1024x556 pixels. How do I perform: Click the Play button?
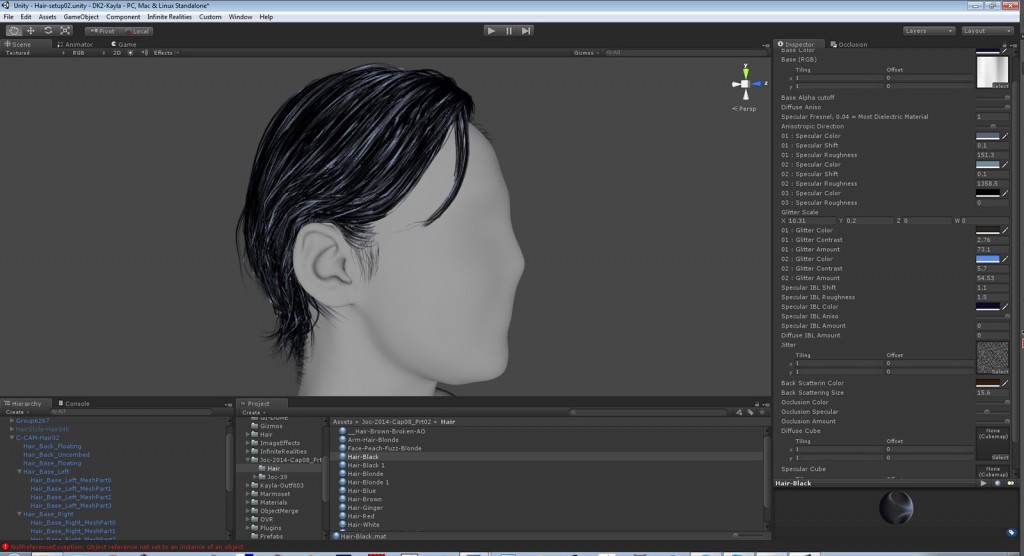pyautogui.click(x=491, y=31)
